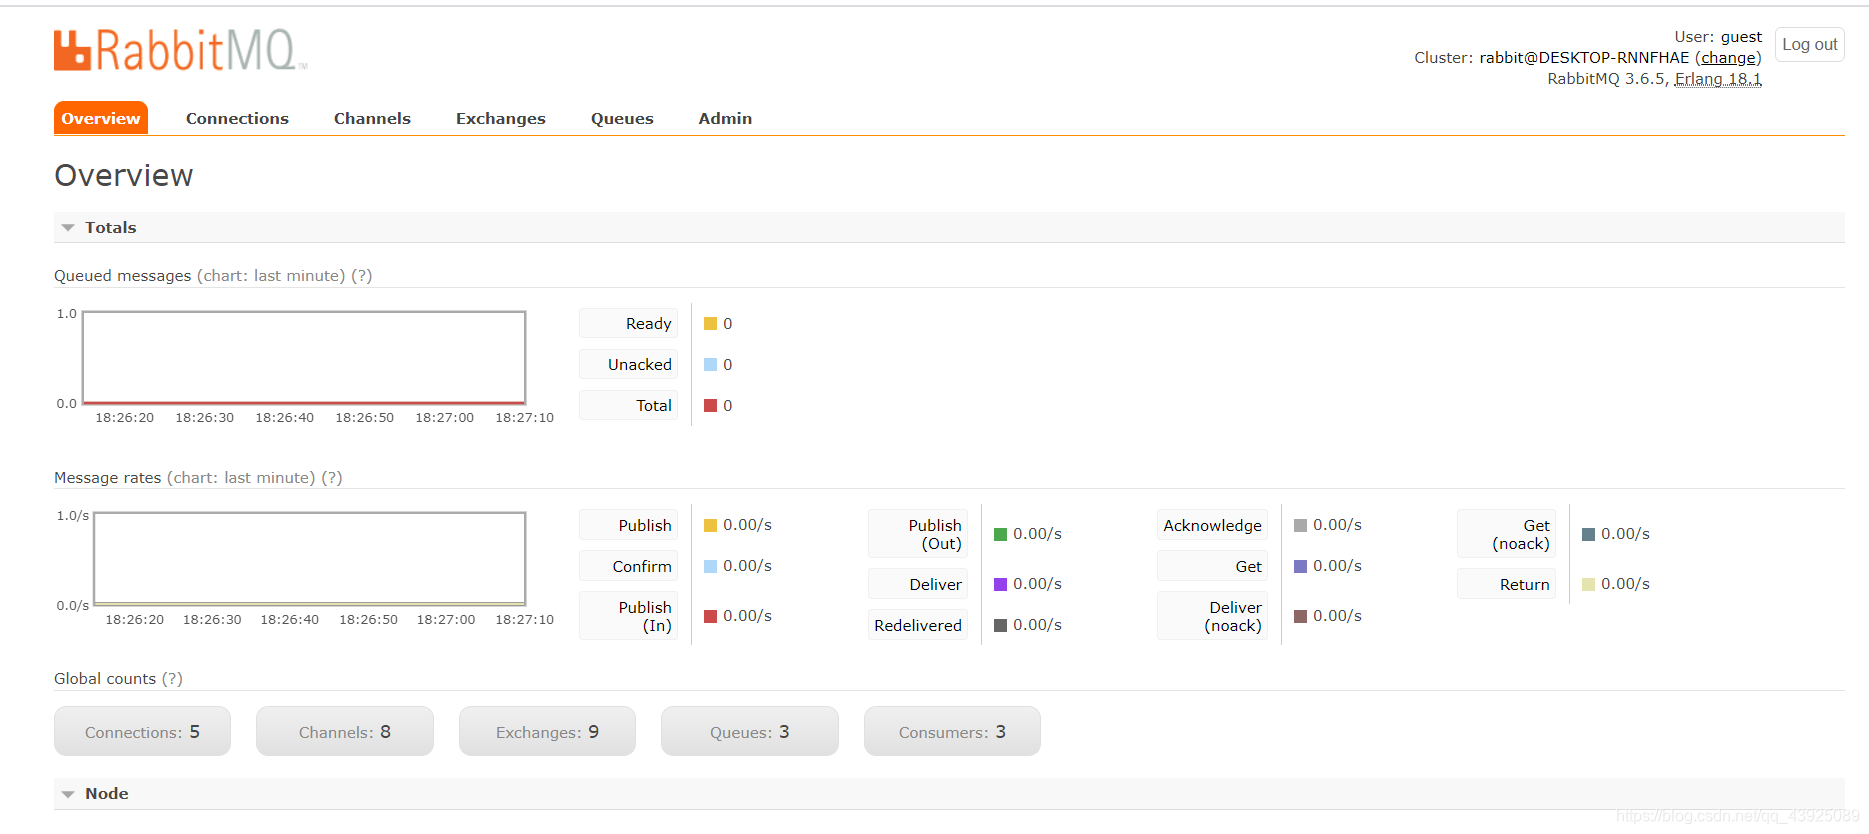Screen dimensions: 1869x834
Task: Click the Log out button
Action: pos(1810,44)
